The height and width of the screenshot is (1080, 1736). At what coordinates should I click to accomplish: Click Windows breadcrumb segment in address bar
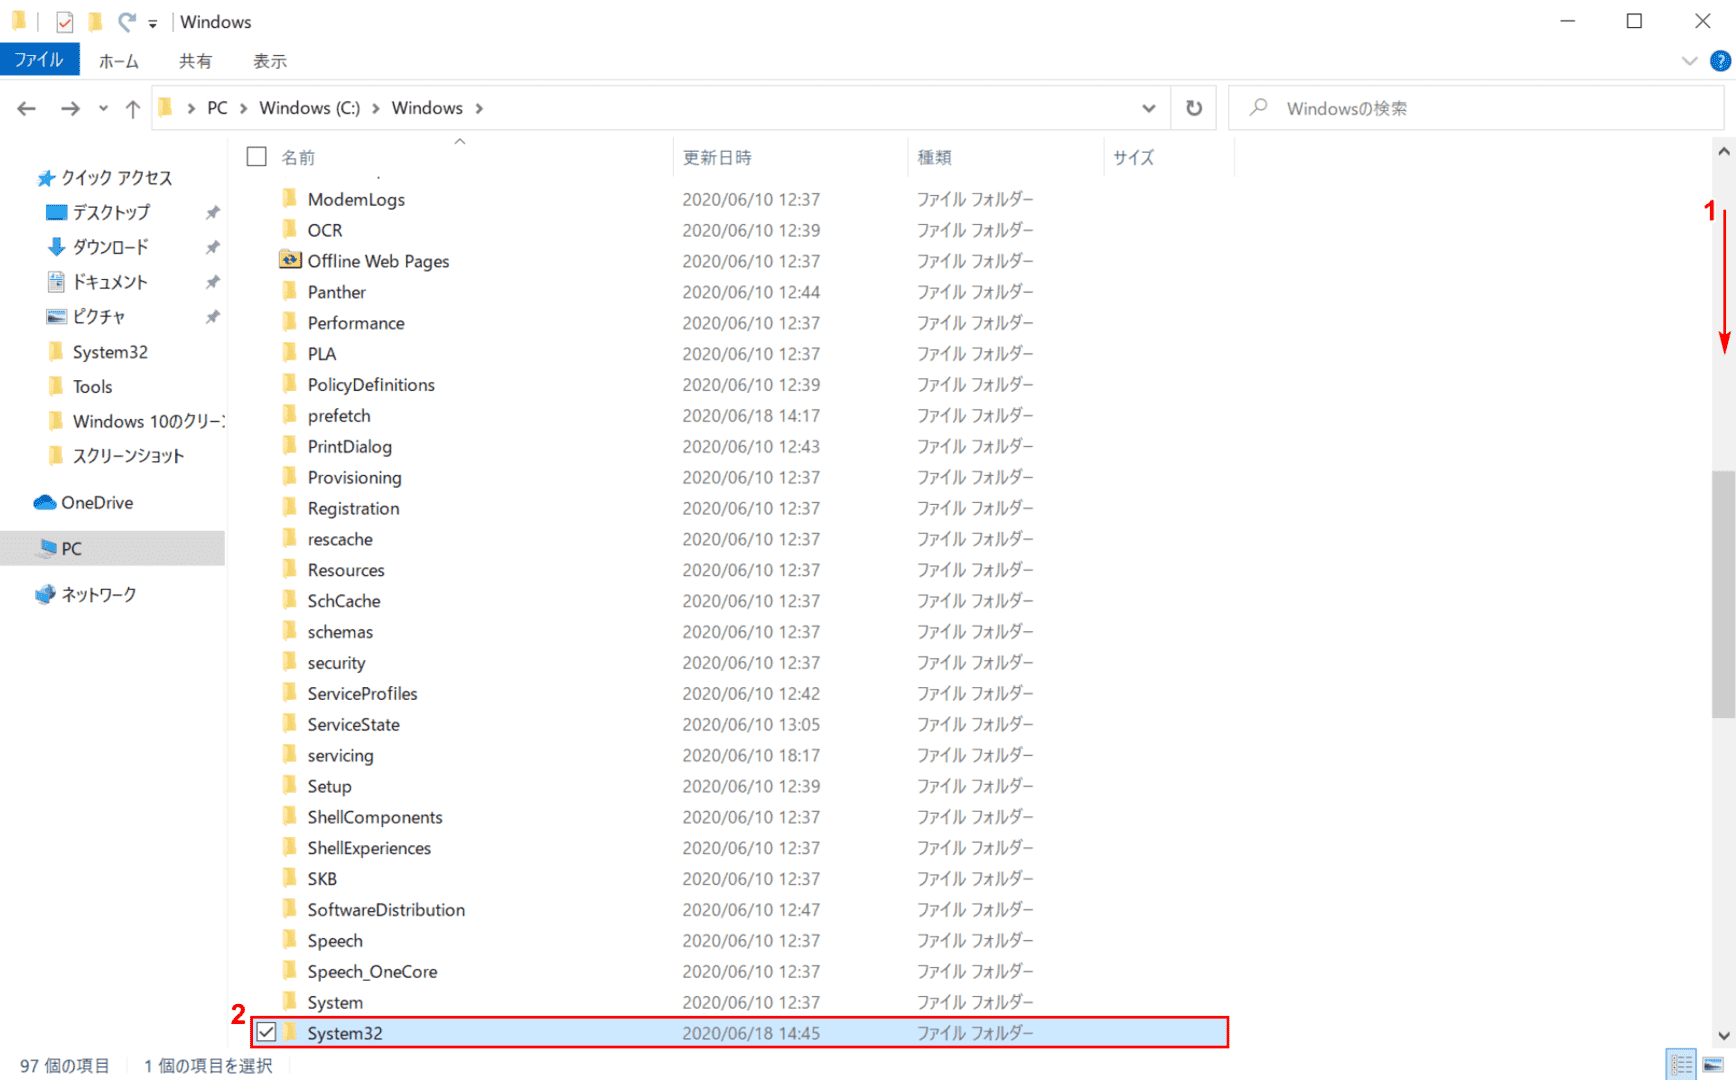pos(427,108)
